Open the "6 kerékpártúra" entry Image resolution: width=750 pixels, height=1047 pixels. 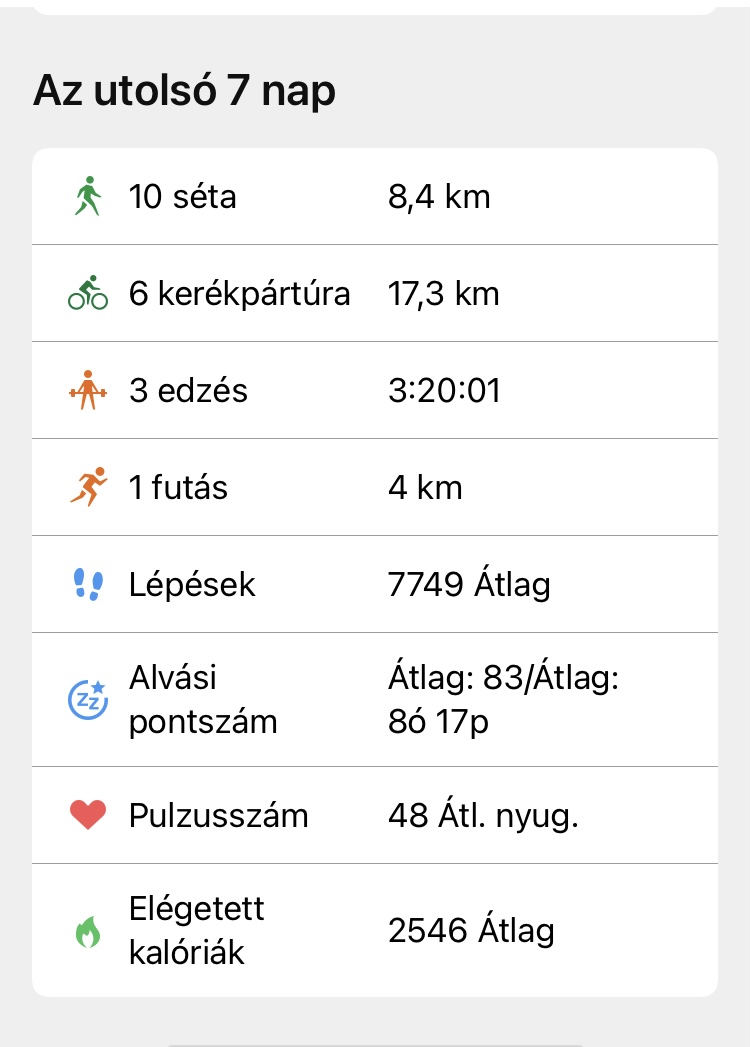(x=240, y=294)
